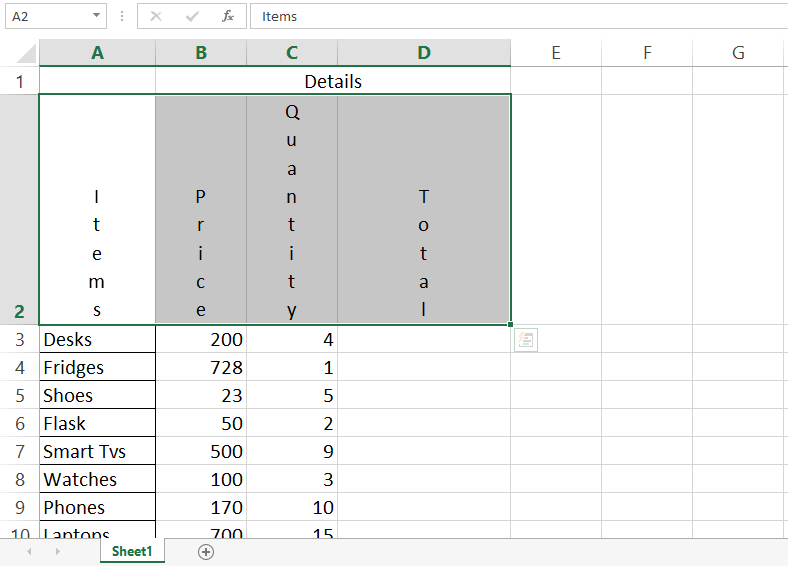Click the Quick Analysis icon beside the selection
The width and height of the screenshot is (788, 566).
[x=526, y=340]
